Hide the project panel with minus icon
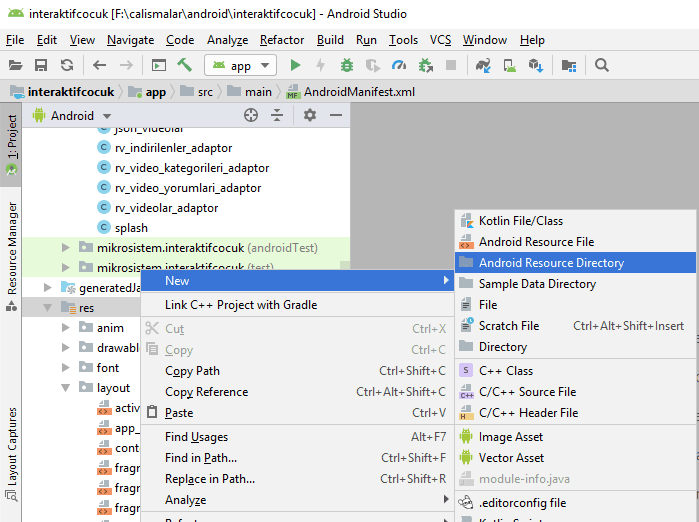The width and height of the screenshot is (699, 522). tap(336, 115)
